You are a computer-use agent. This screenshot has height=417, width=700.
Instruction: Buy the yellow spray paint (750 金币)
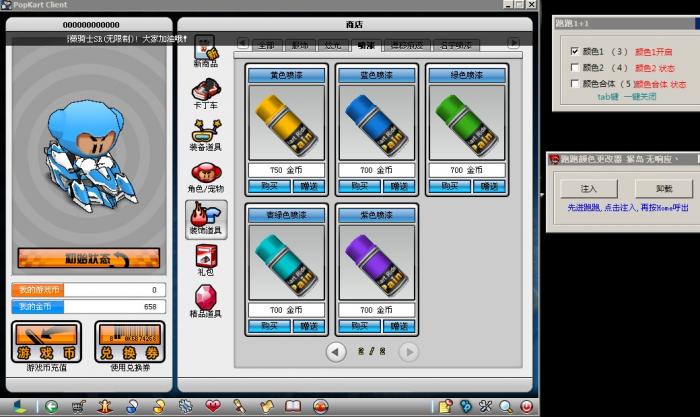click(269, 186)
